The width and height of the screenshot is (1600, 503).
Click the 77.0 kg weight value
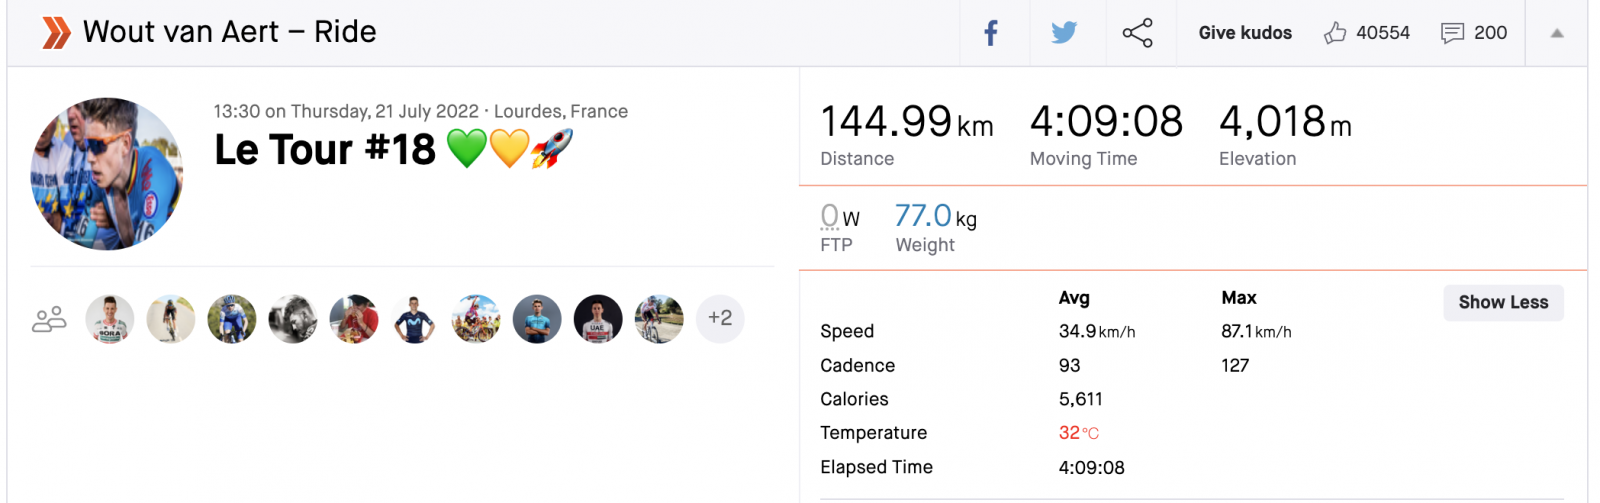(x=923, y=216)
